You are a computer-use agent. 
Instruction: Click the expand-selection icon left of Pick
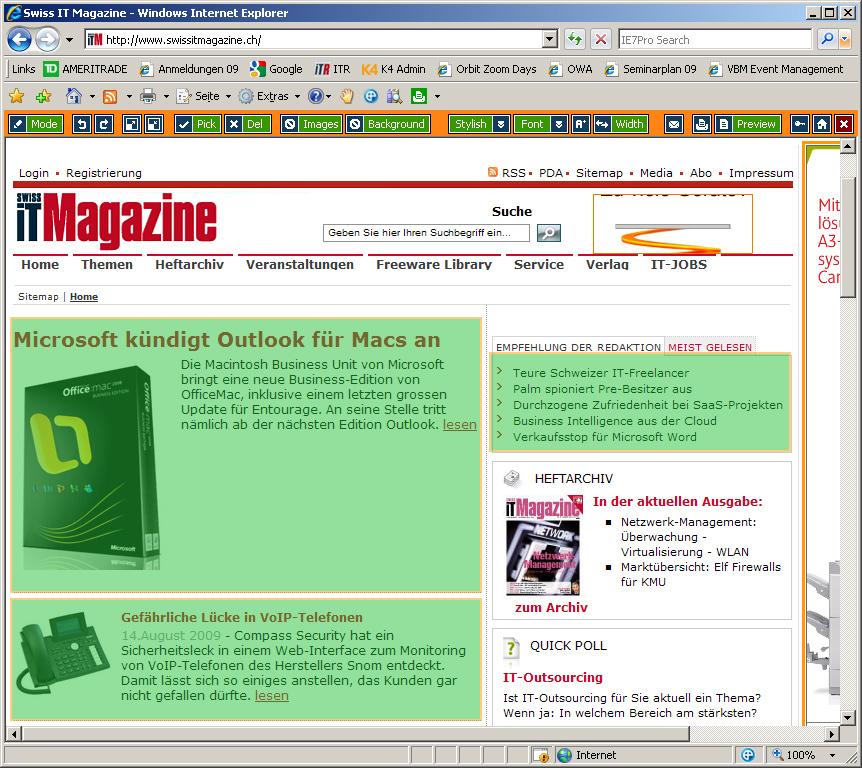click(132, 124)
